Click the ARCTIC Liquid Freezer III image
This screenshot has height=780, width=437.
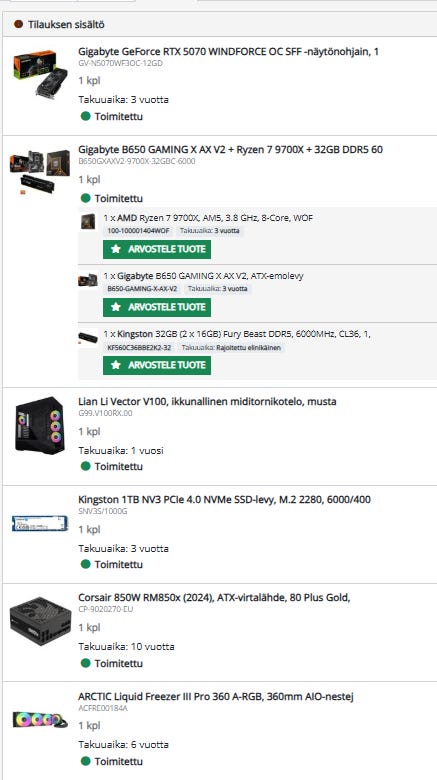[40, 719]
